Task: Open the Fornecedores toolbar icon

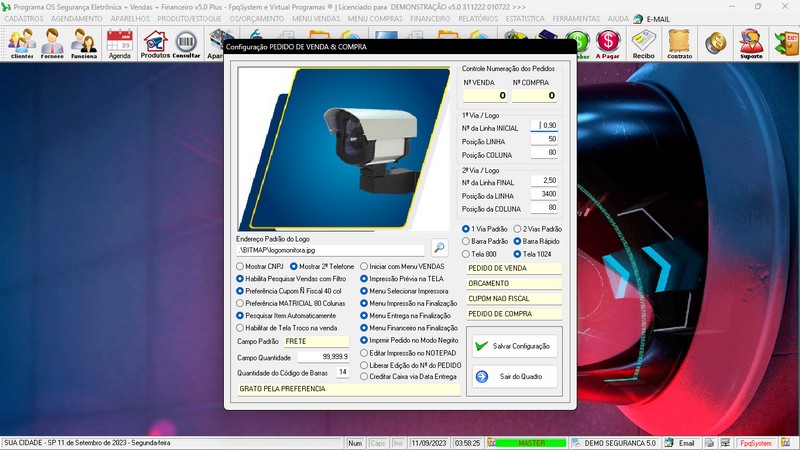Action: 53,44
